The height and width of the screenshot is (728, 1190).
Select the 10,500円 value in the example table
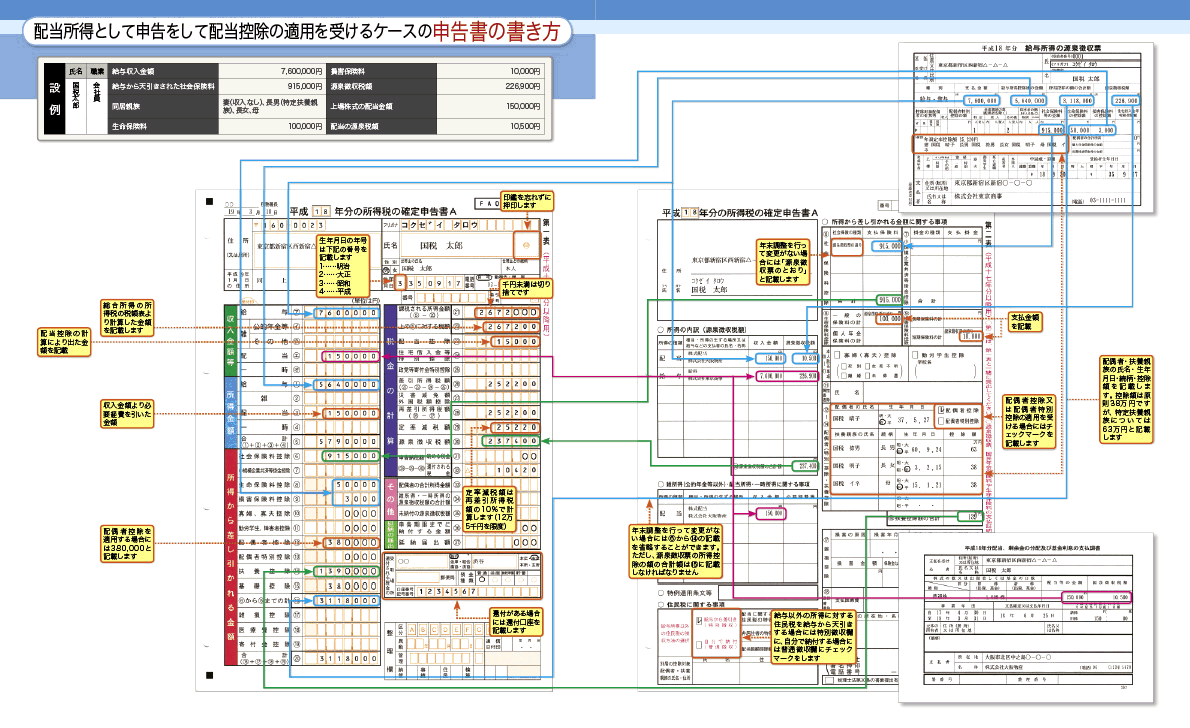pyautogui.click(x=525, y=127)
